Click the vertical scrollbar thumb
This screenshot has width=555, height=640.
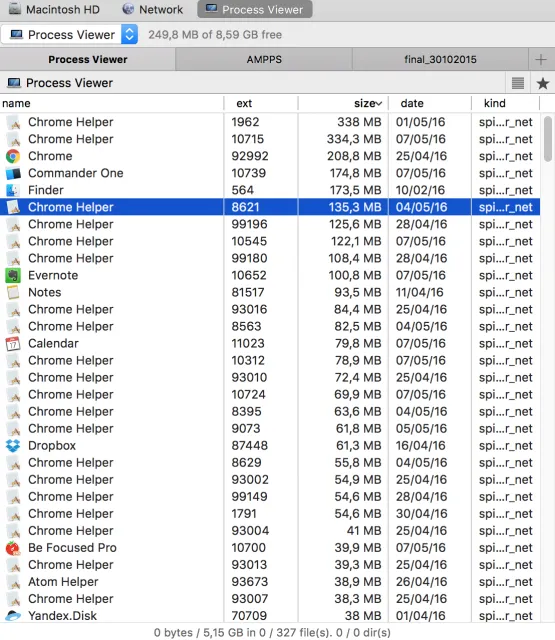tap(548, 139)
